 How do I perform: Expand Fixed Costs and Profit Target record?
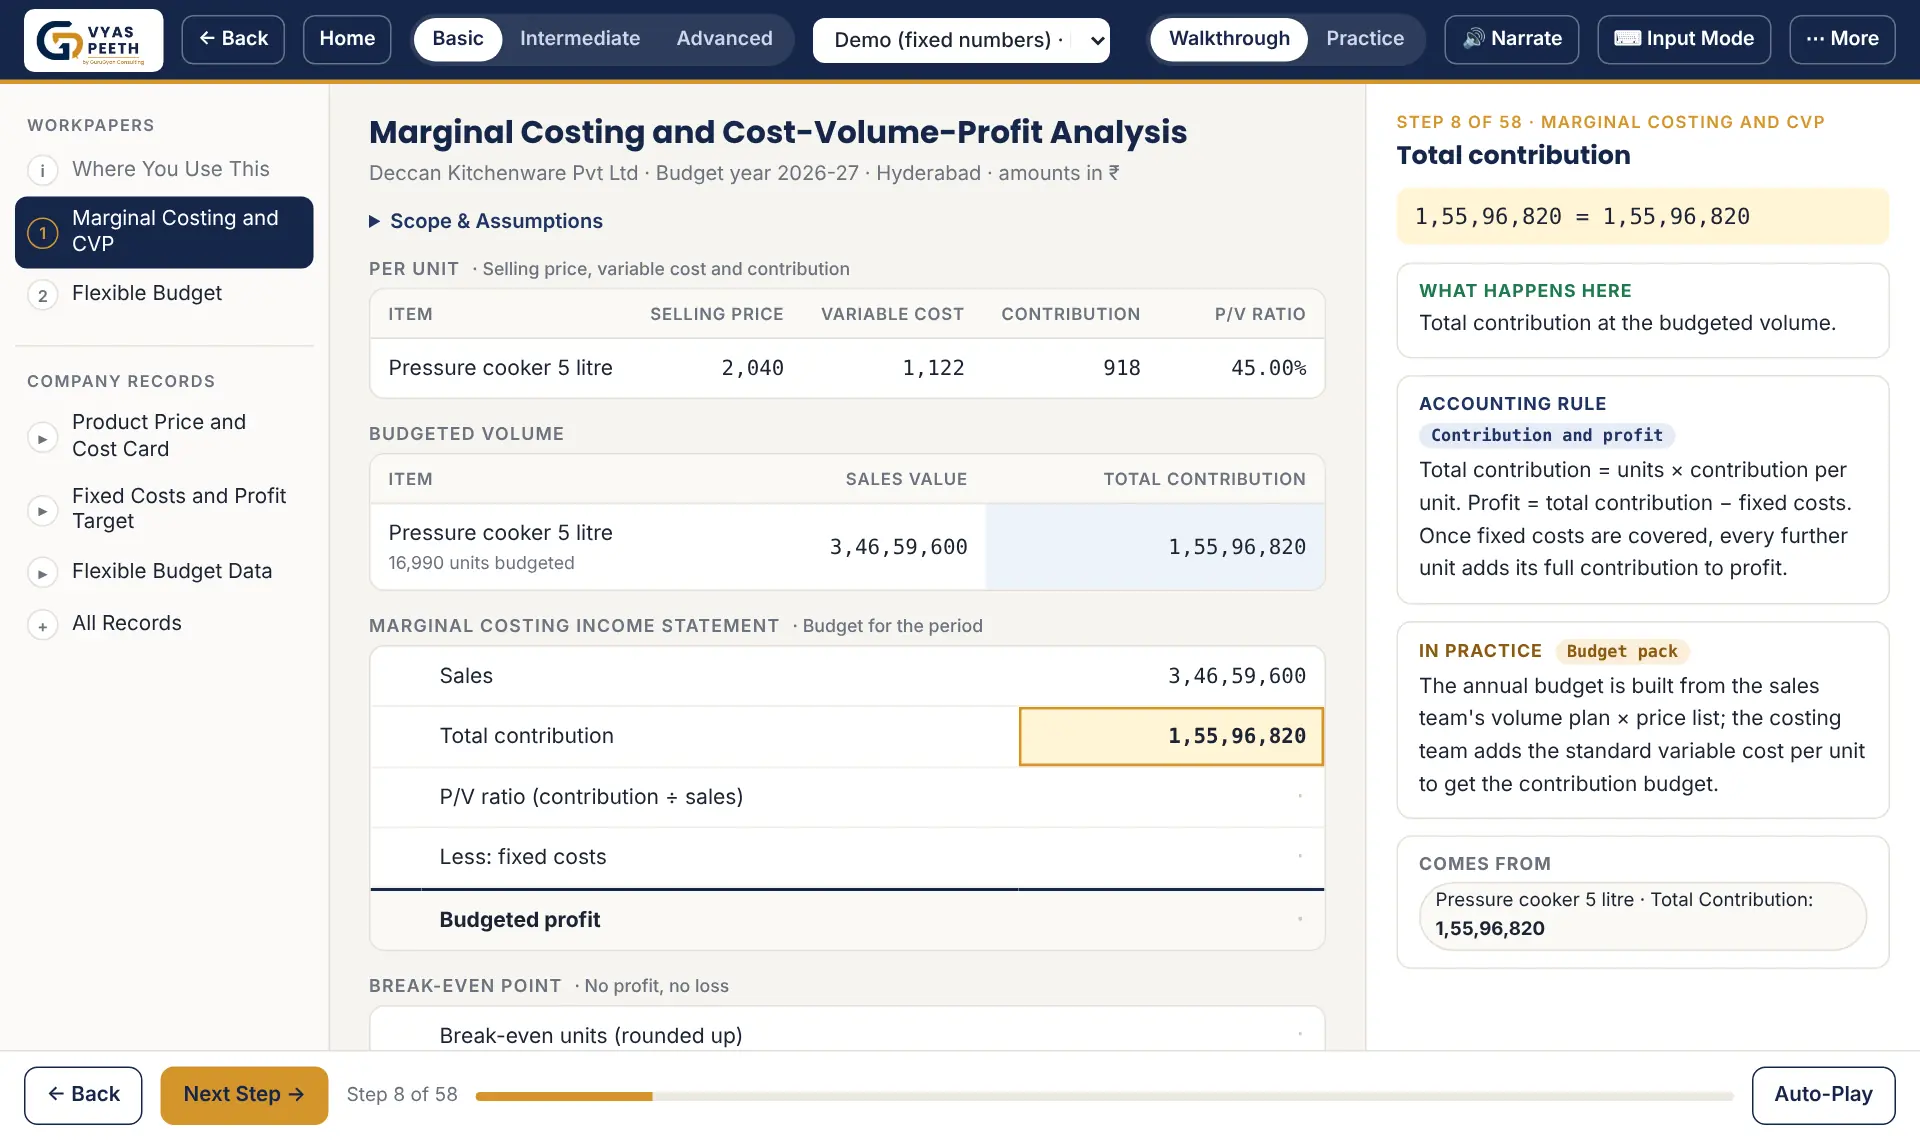point(164,509)
